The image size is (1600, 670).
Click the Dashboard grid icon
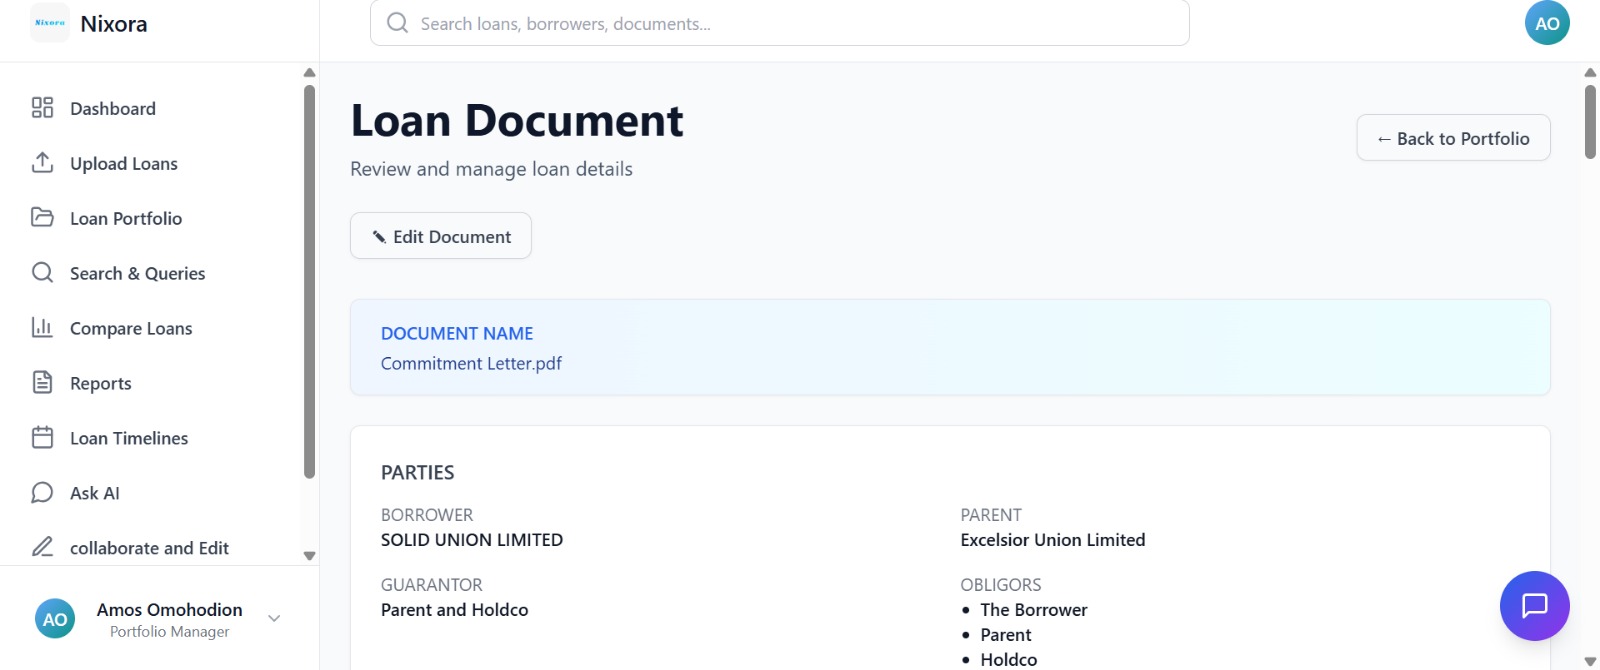(42, 108)
